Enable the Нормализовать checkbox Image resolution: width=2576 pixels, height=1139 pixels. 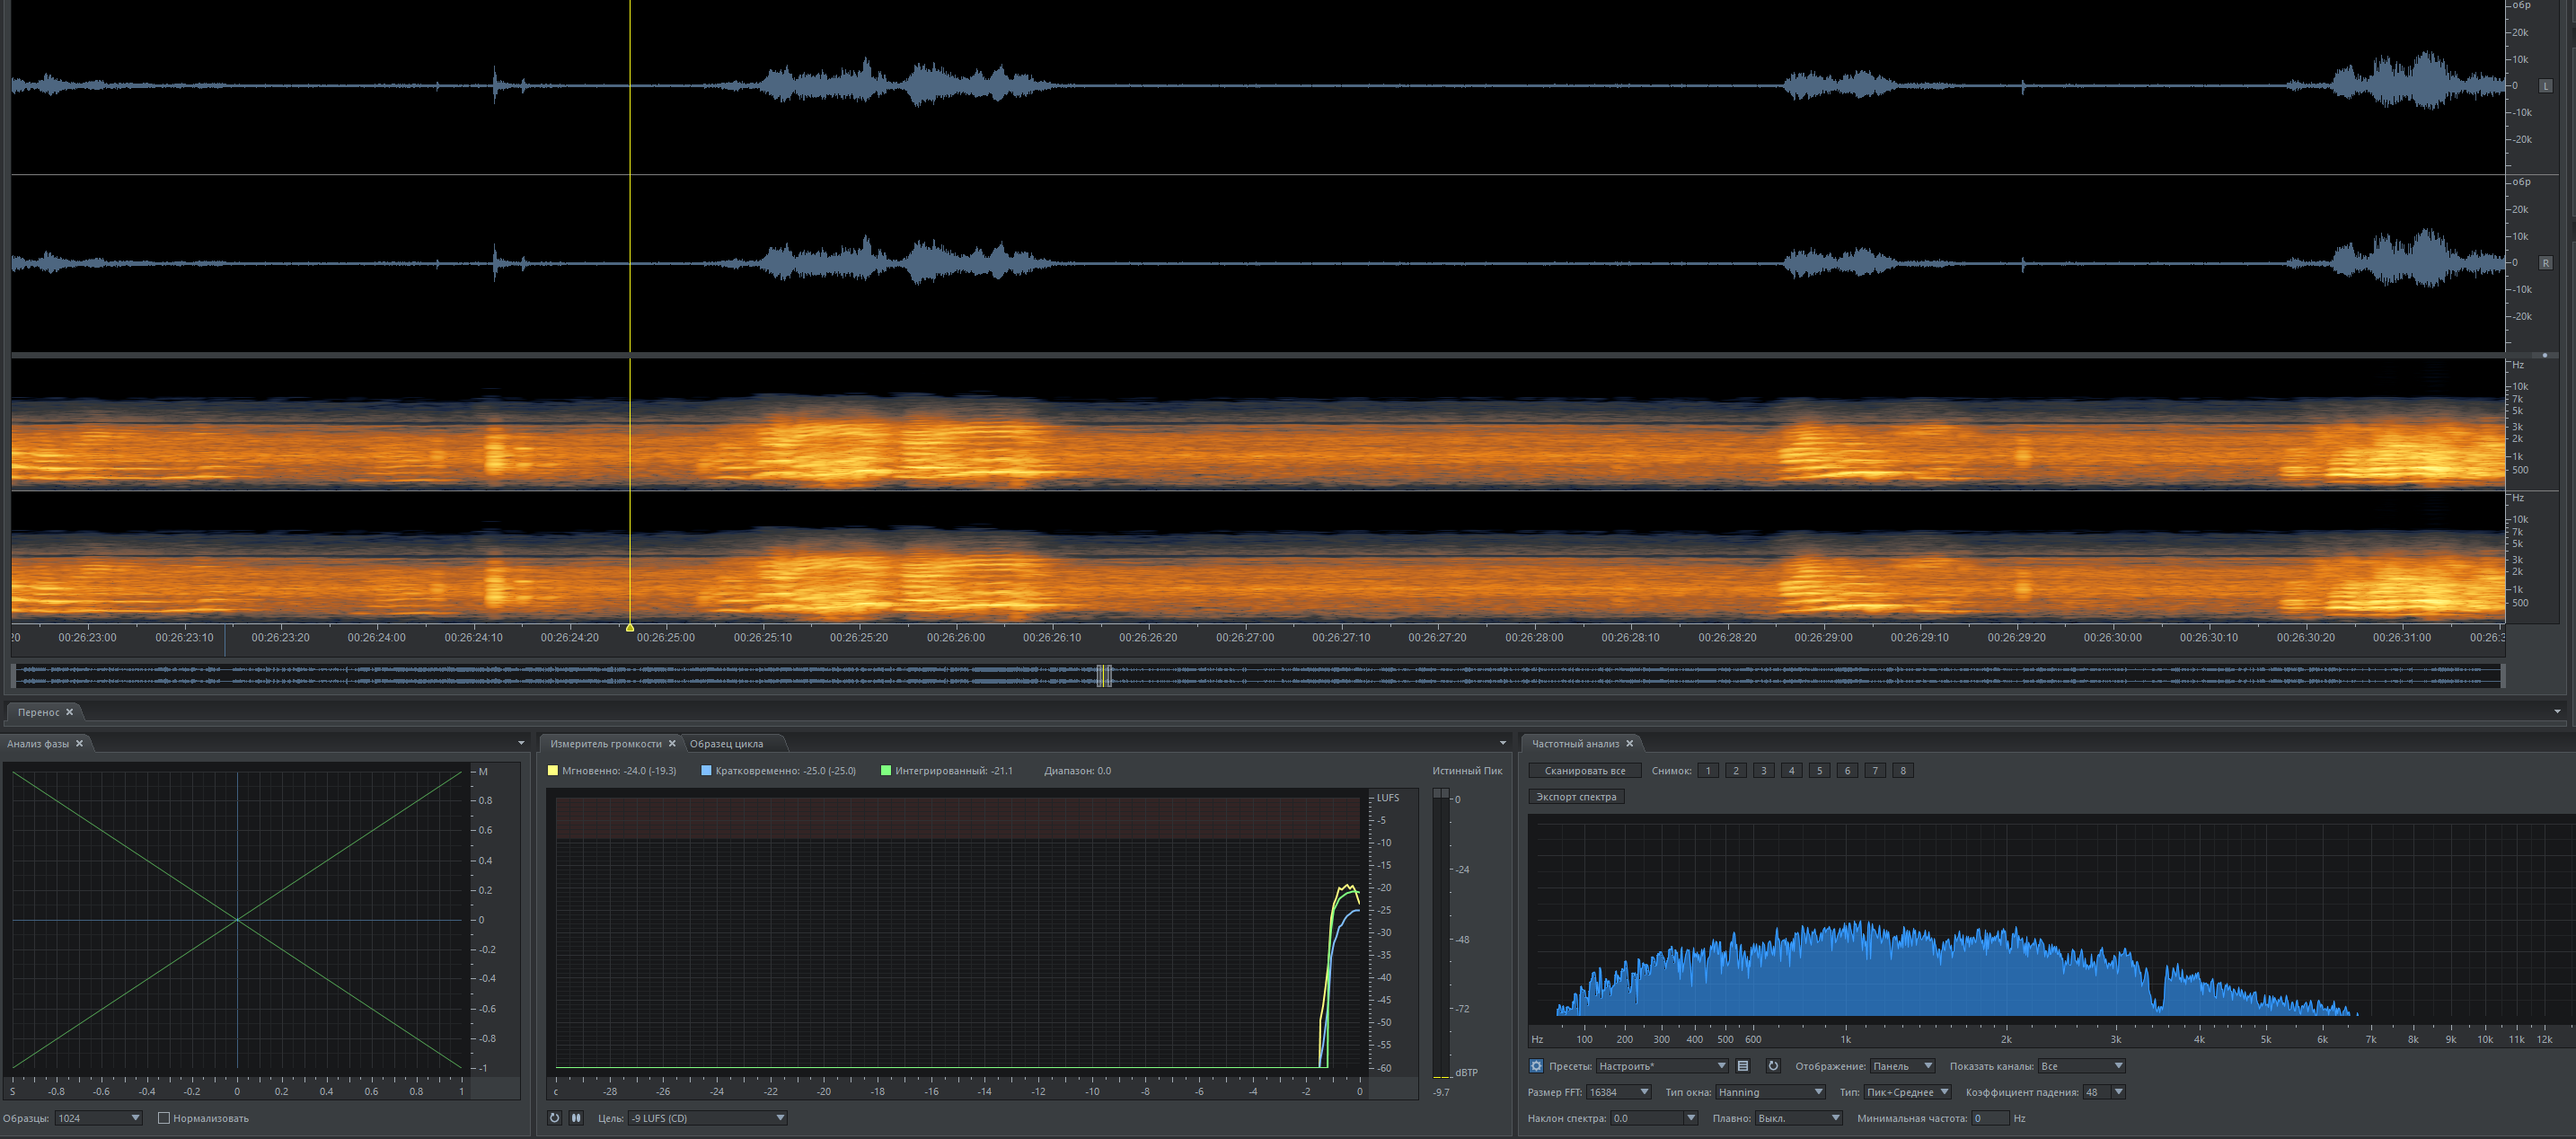click(x=164, y=1118)
